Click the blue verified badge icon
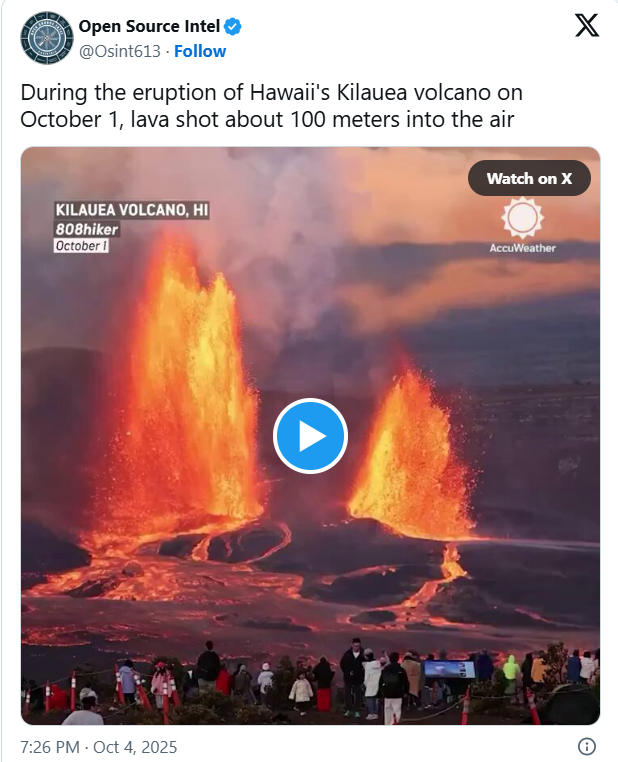 (233, 26)
